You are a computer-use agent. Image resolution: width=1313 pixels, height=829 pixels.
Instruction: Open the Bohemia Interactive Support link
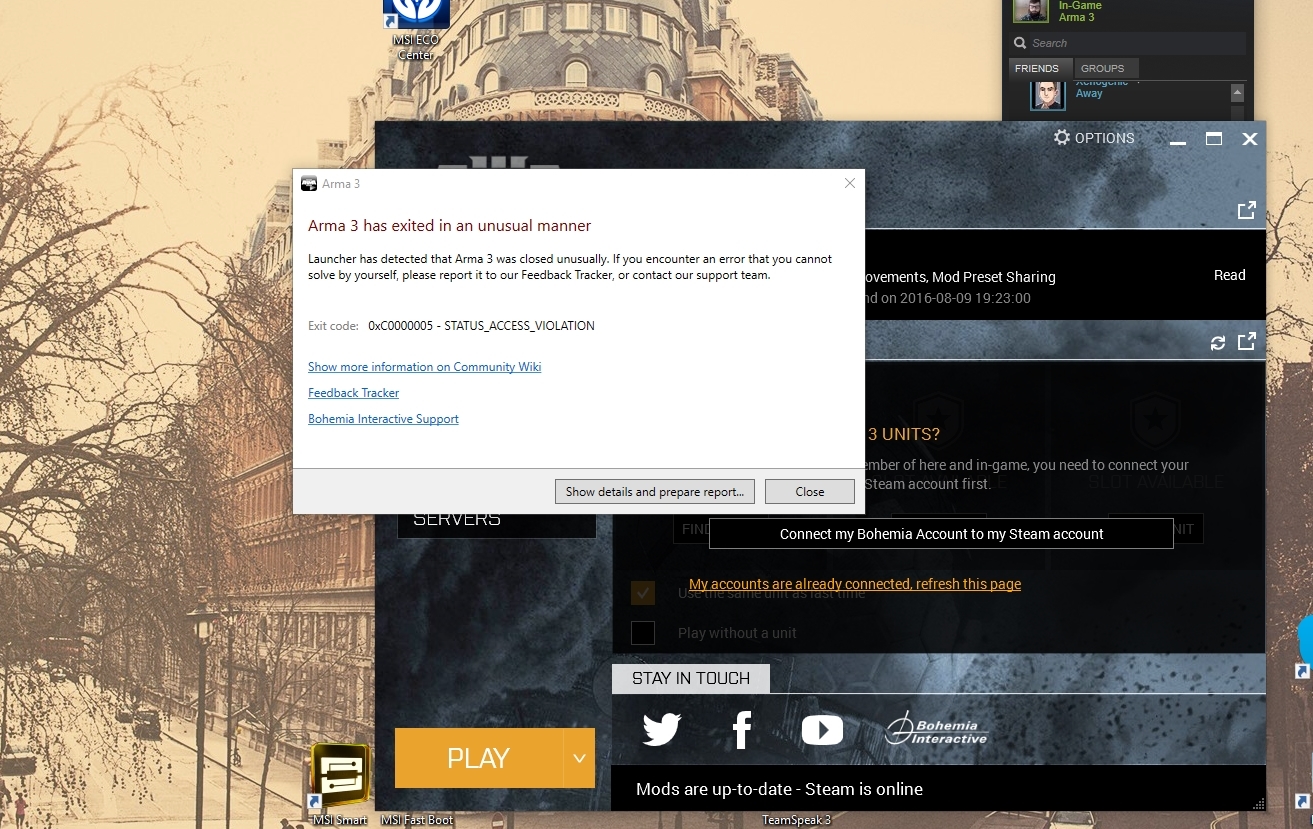pyautogui.click(x=383, y=419)
